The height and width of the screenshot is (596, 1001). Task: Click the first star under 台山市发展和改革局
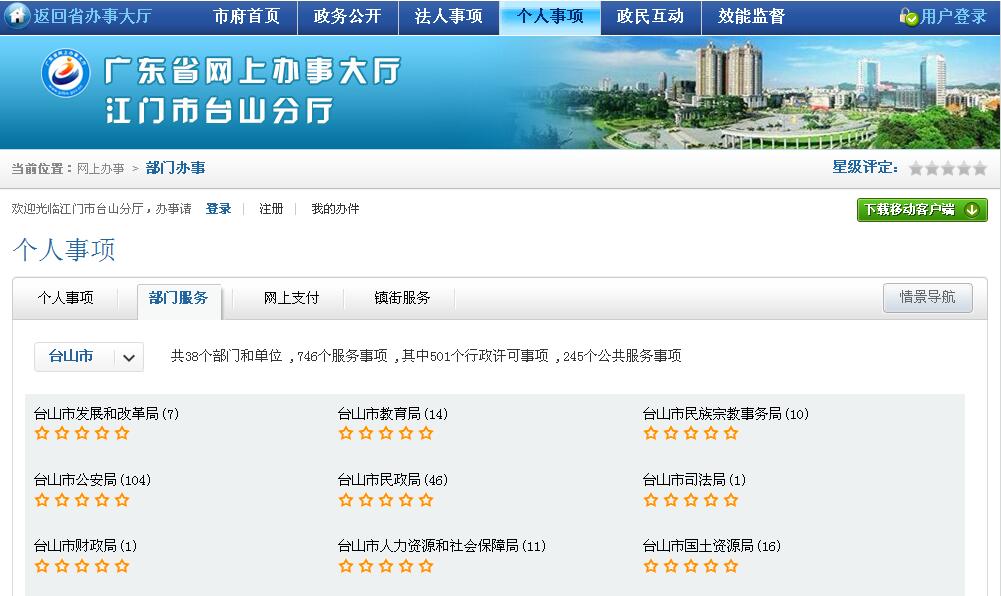point(42,433)
